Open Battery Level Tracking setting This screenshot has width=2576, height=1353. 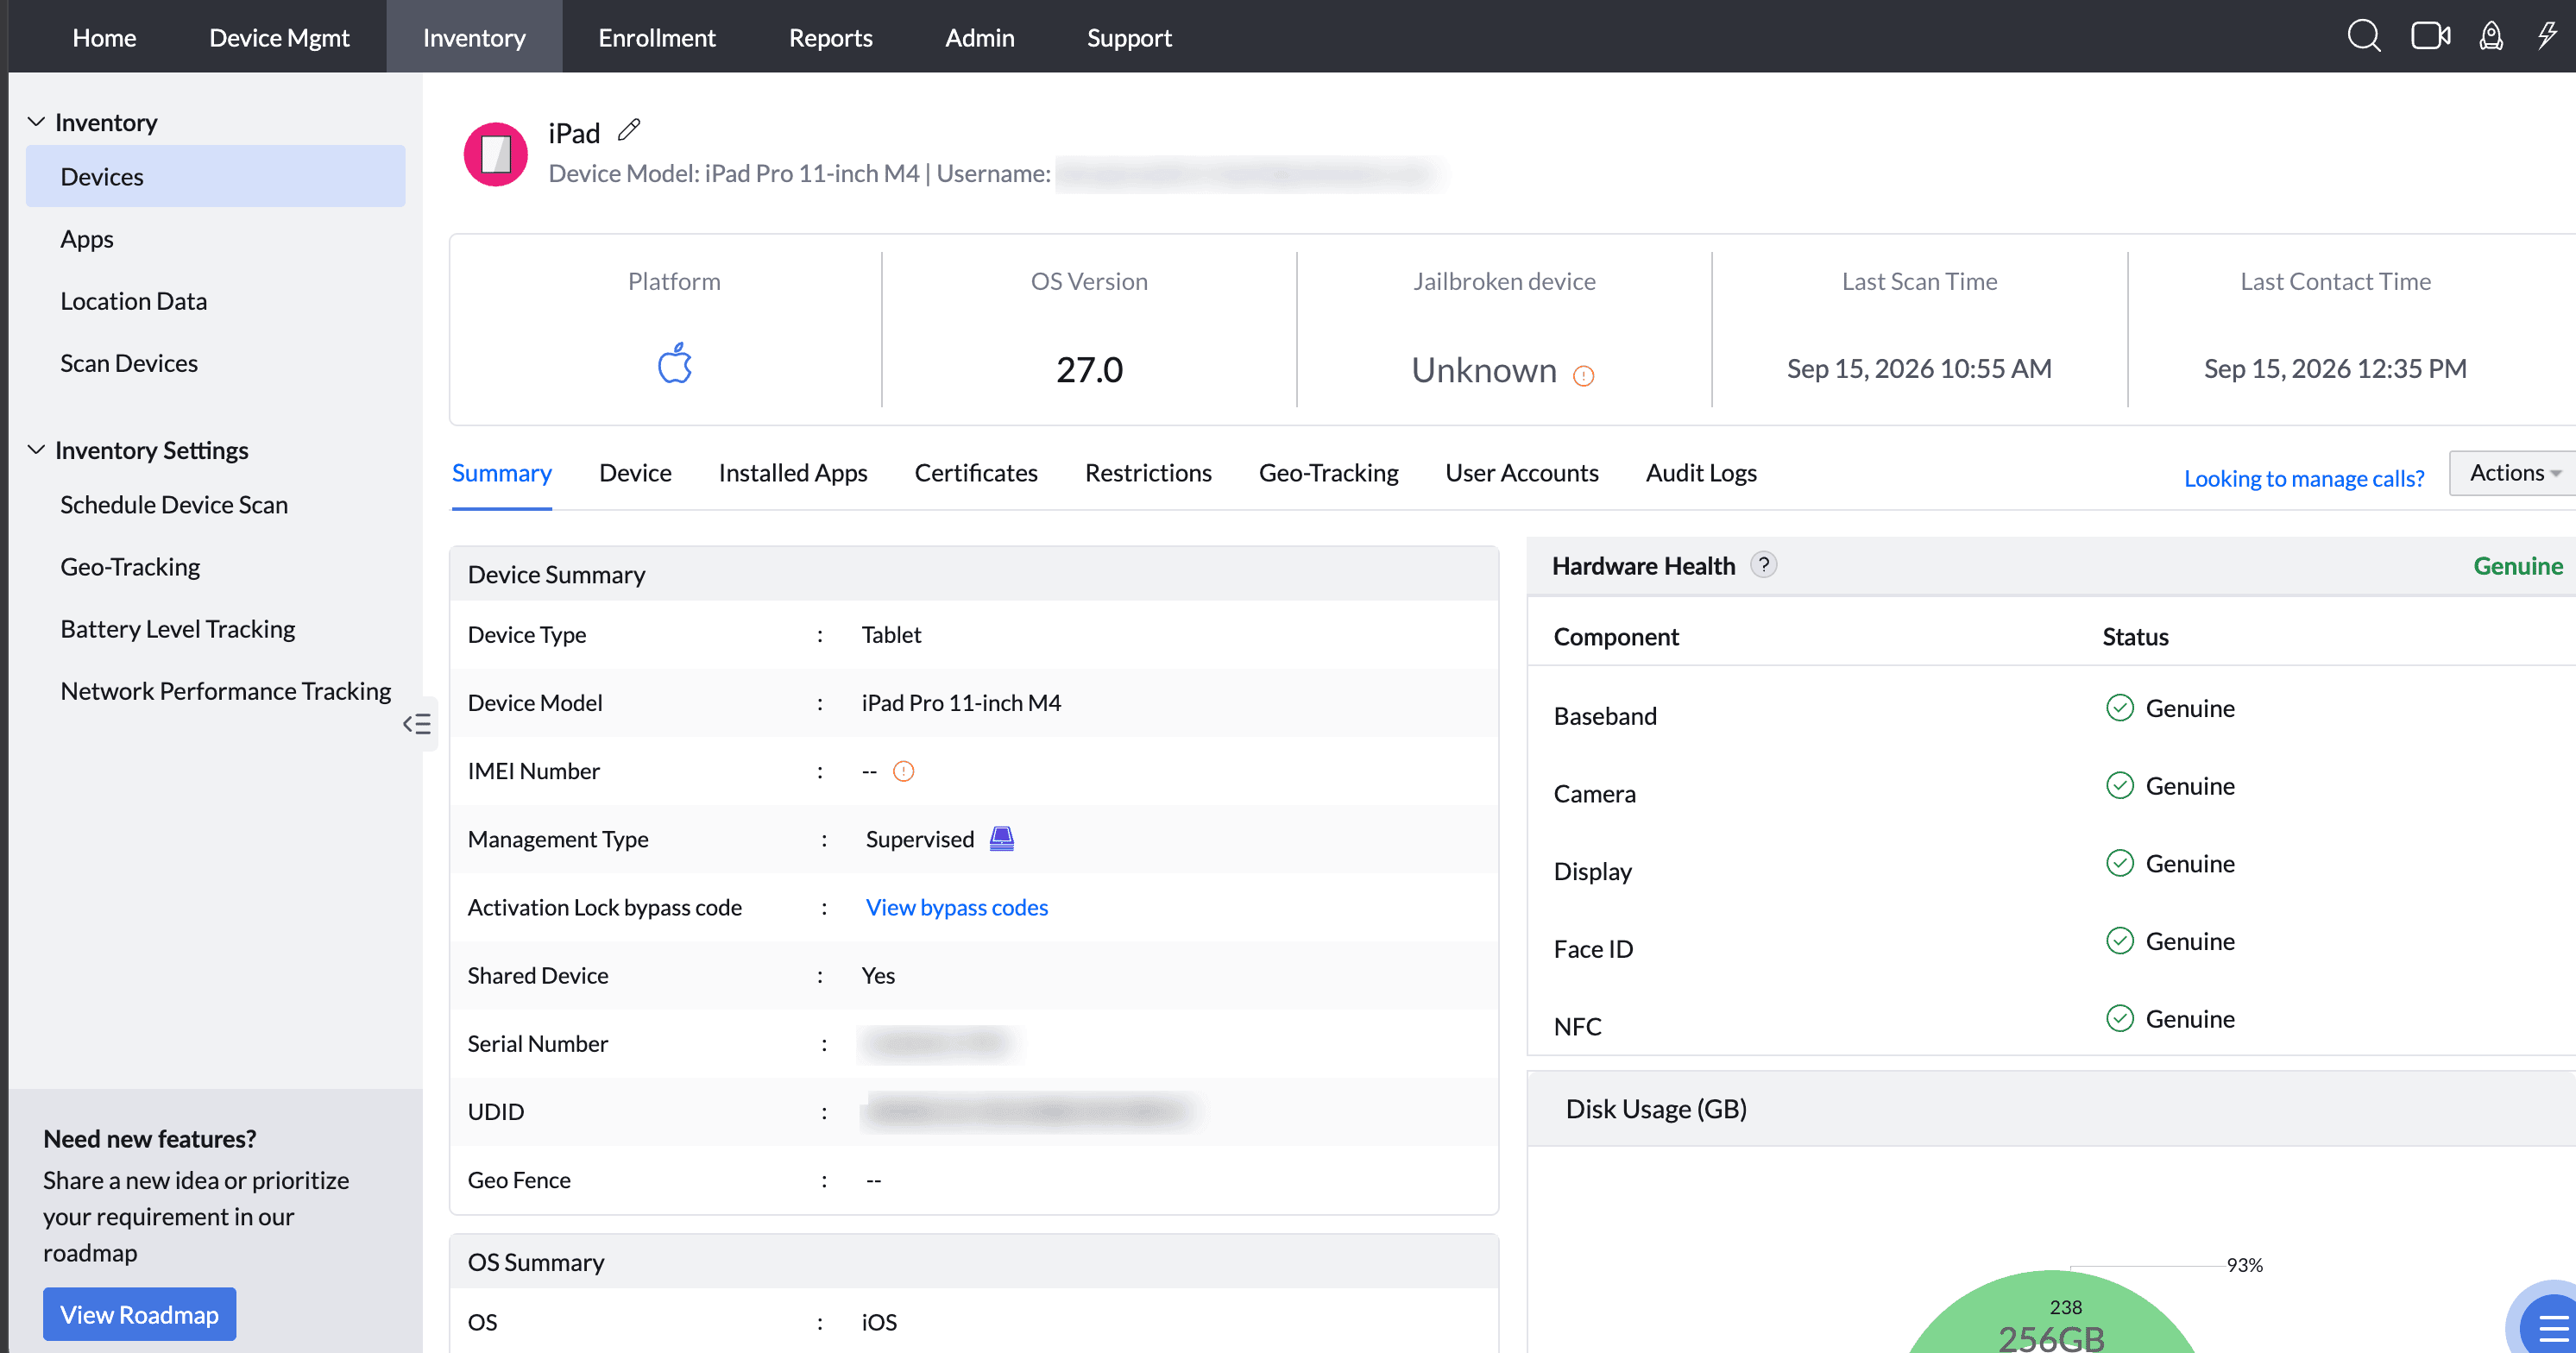[x=178, y=629]
